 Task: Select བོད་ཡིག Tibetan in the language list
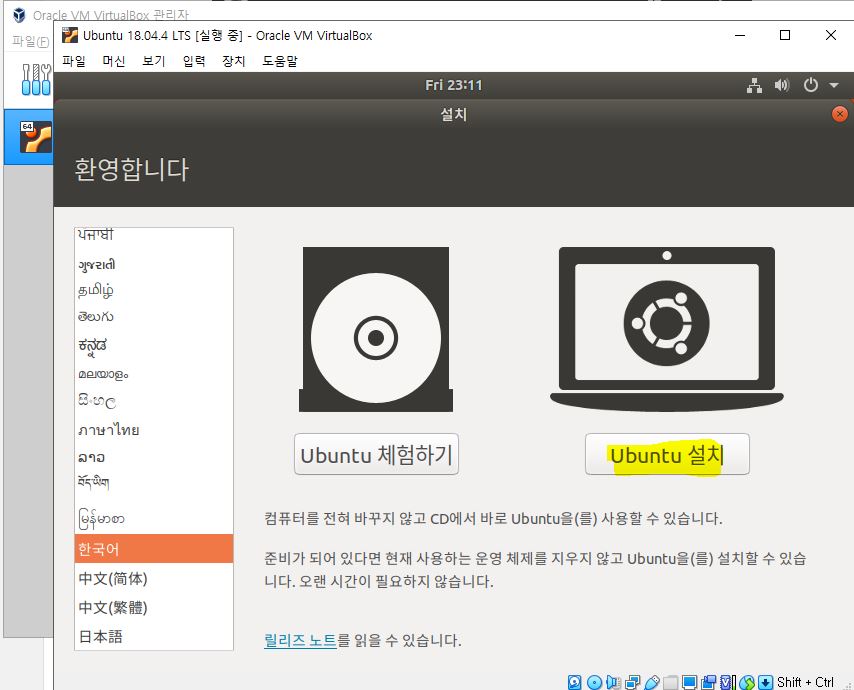click(x=154, y=483)
